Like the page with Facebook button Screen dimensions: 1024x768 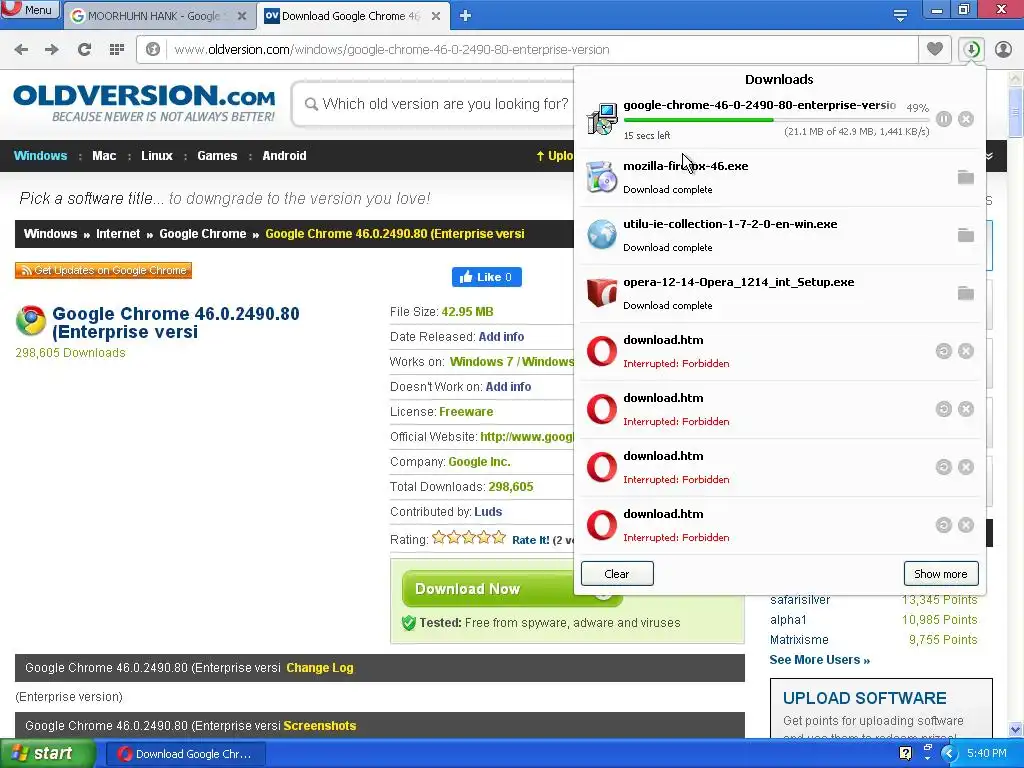[487, 277]
